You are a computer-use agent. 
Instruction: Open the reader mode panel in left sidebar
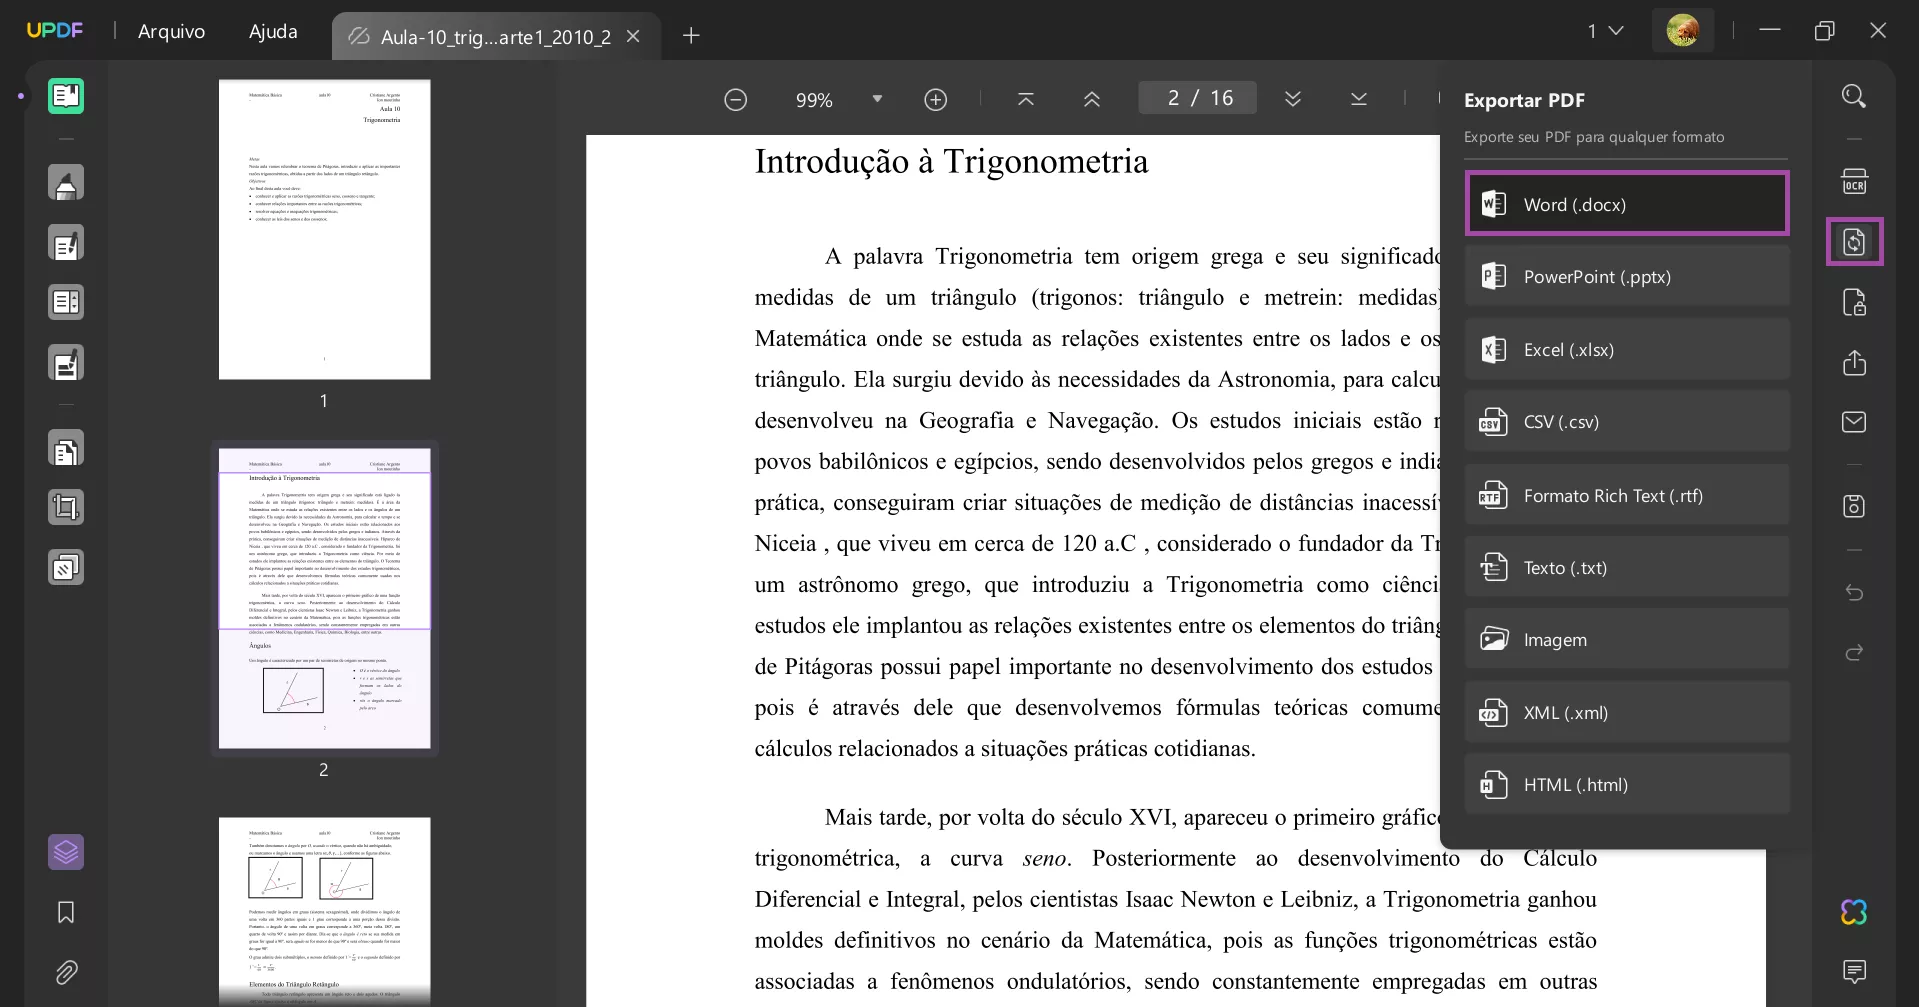[67, 96]
